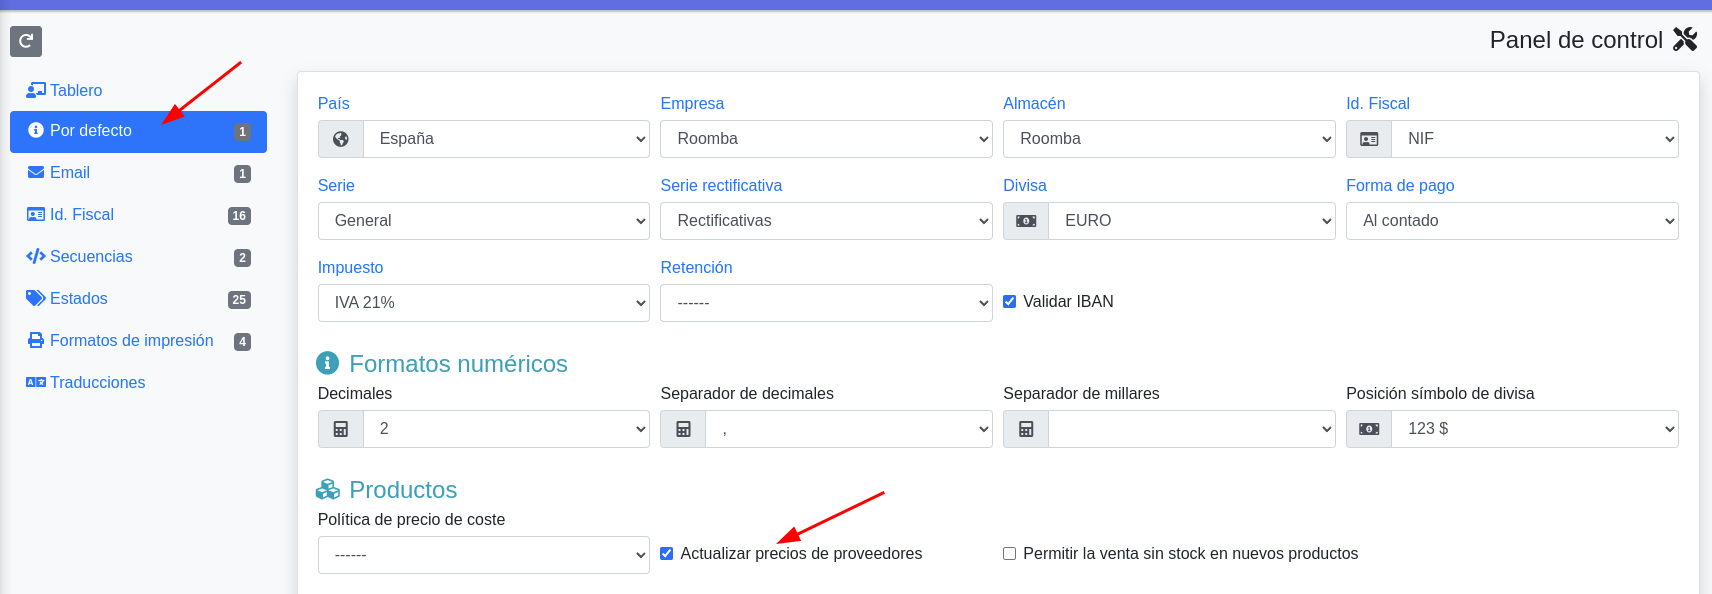1712x594 pixels.
Task: Click the reload button icon
Action: click(x=26, y=41)
